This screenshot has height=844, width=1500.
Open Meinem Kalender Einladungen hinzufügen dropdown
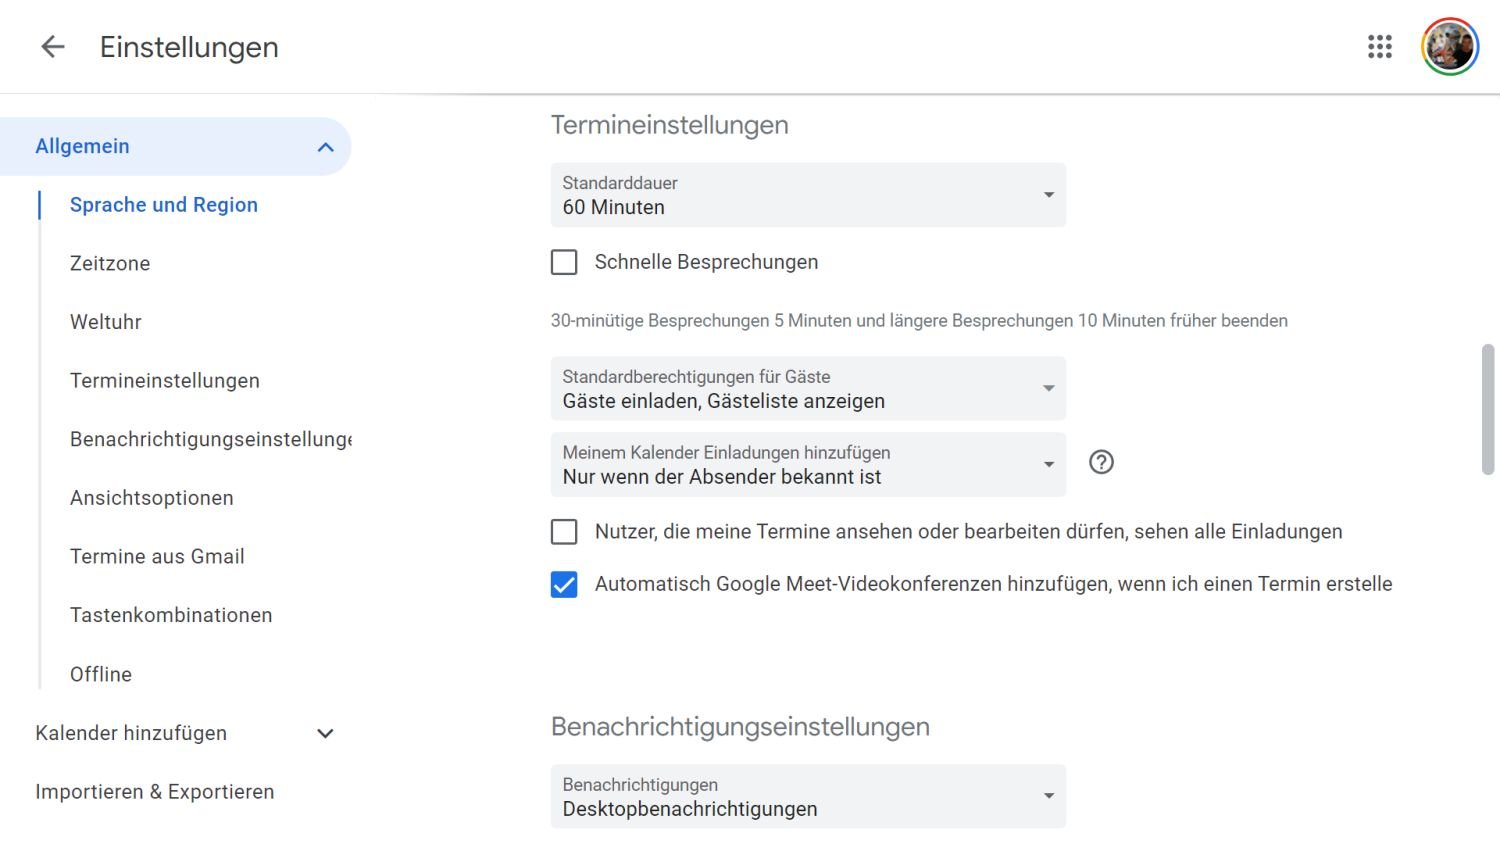click(x=807, y=465)
